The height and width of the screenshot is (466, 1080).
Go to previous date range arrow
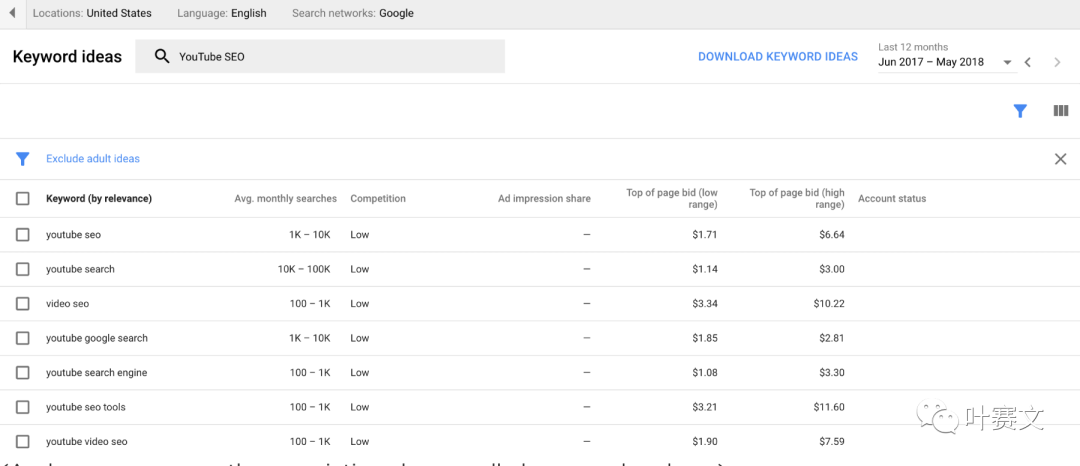[1028, 62]
